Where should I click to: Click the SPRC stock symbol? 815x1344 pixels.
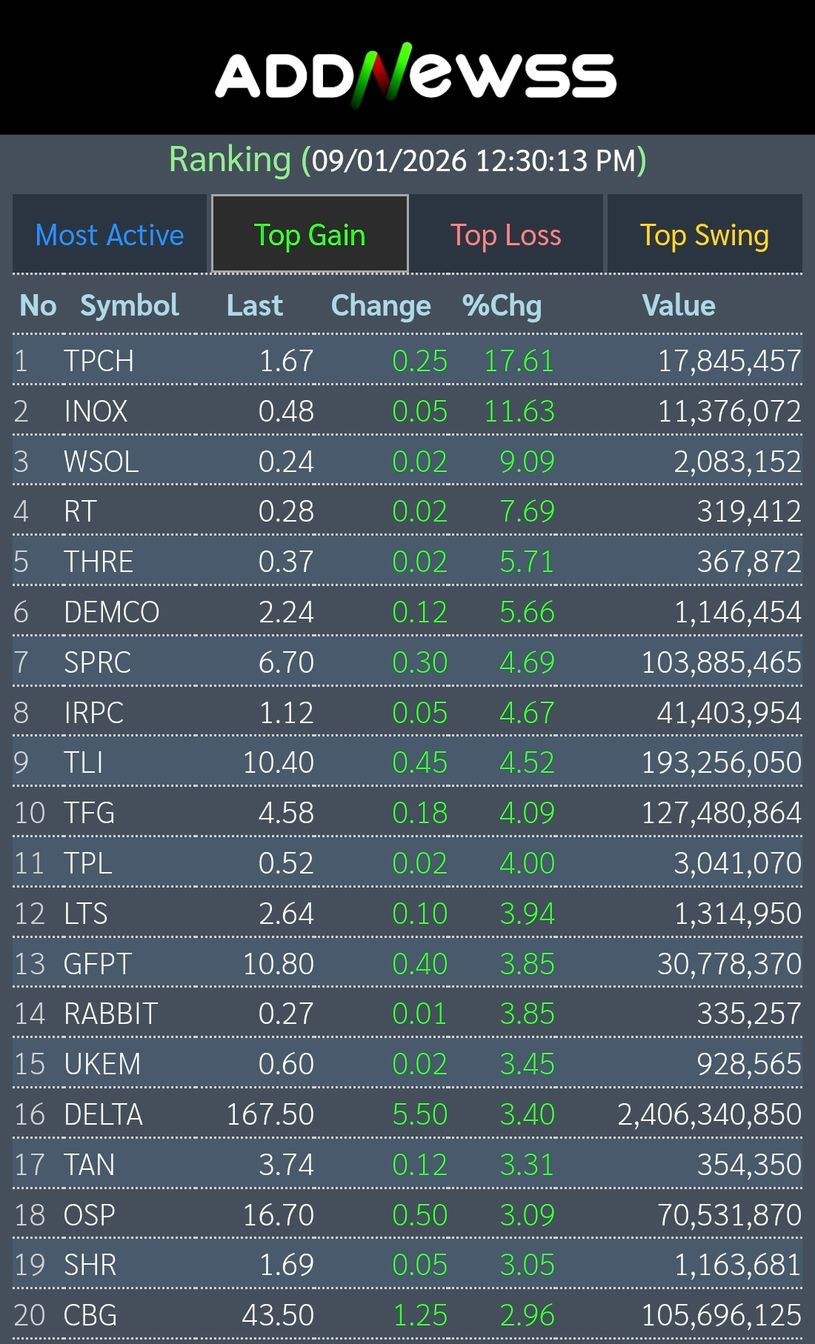97,662
